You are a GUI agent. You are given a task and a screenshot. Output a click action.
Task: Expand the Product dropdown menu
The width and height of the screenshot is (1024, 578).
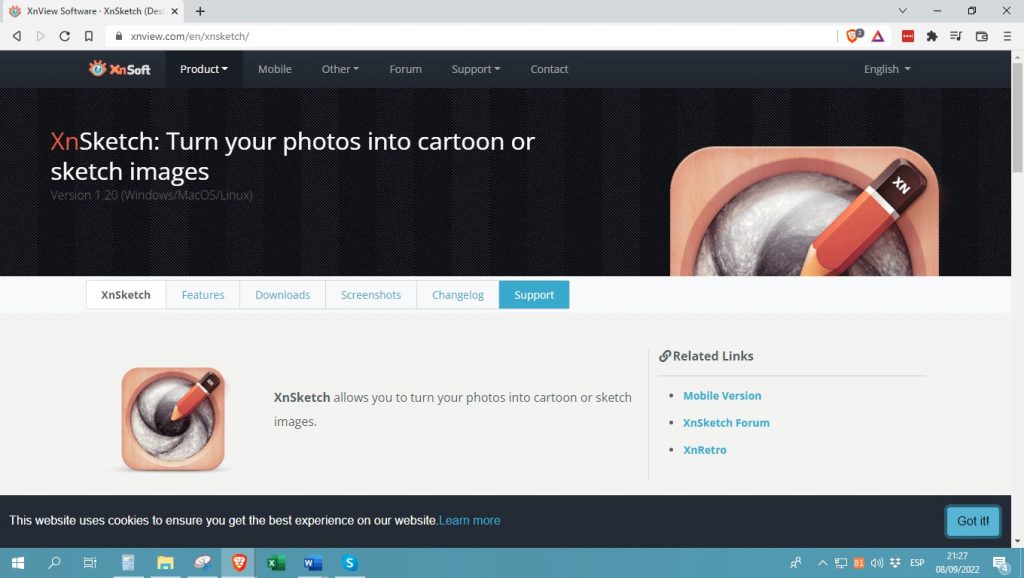tap(204, 69)
